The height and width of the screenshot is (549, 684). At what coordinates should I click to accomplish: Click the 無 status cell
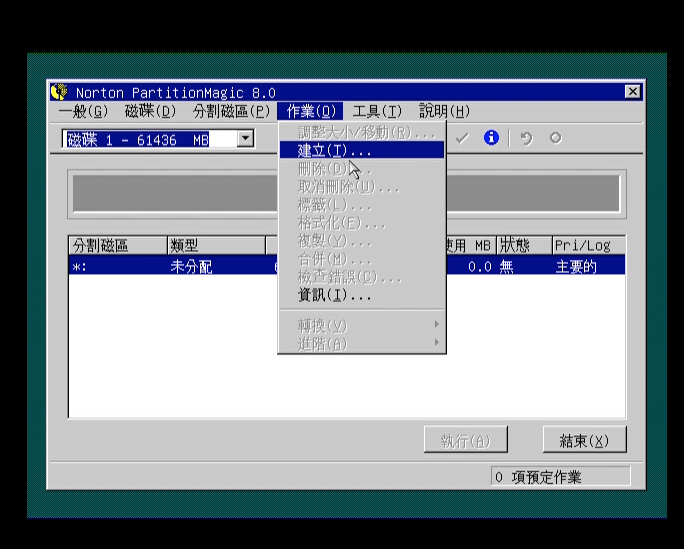tap(506, 266)
